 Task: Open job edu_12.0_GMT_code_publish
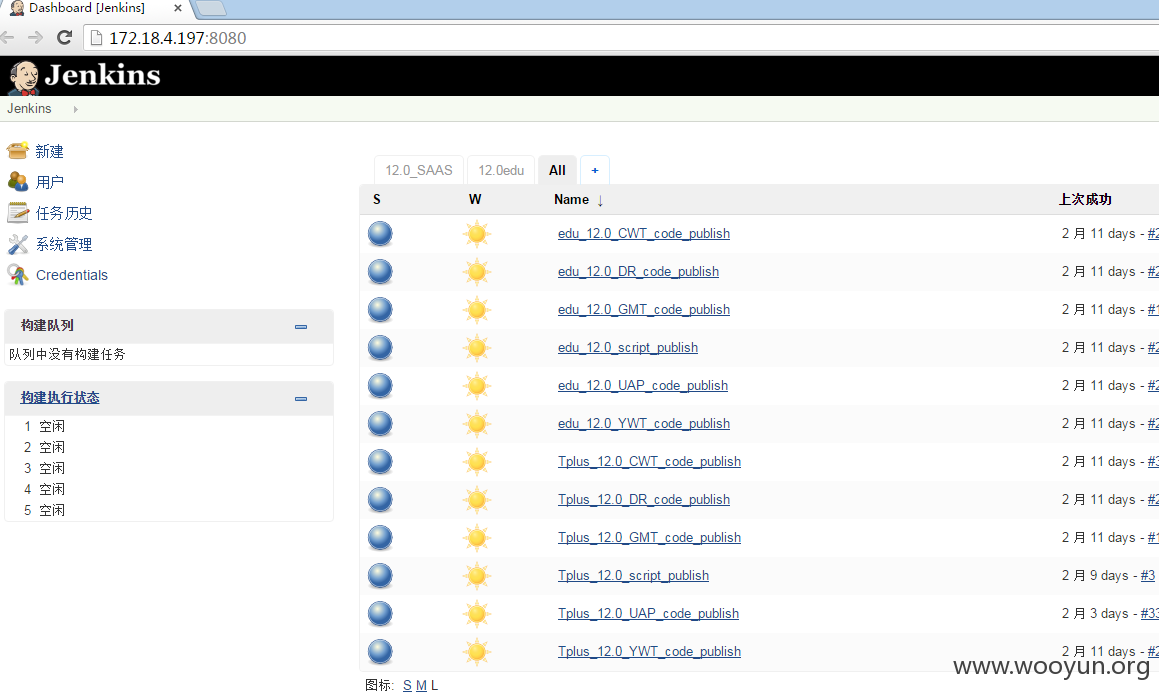pyautogui.click(x=644, y=309)
